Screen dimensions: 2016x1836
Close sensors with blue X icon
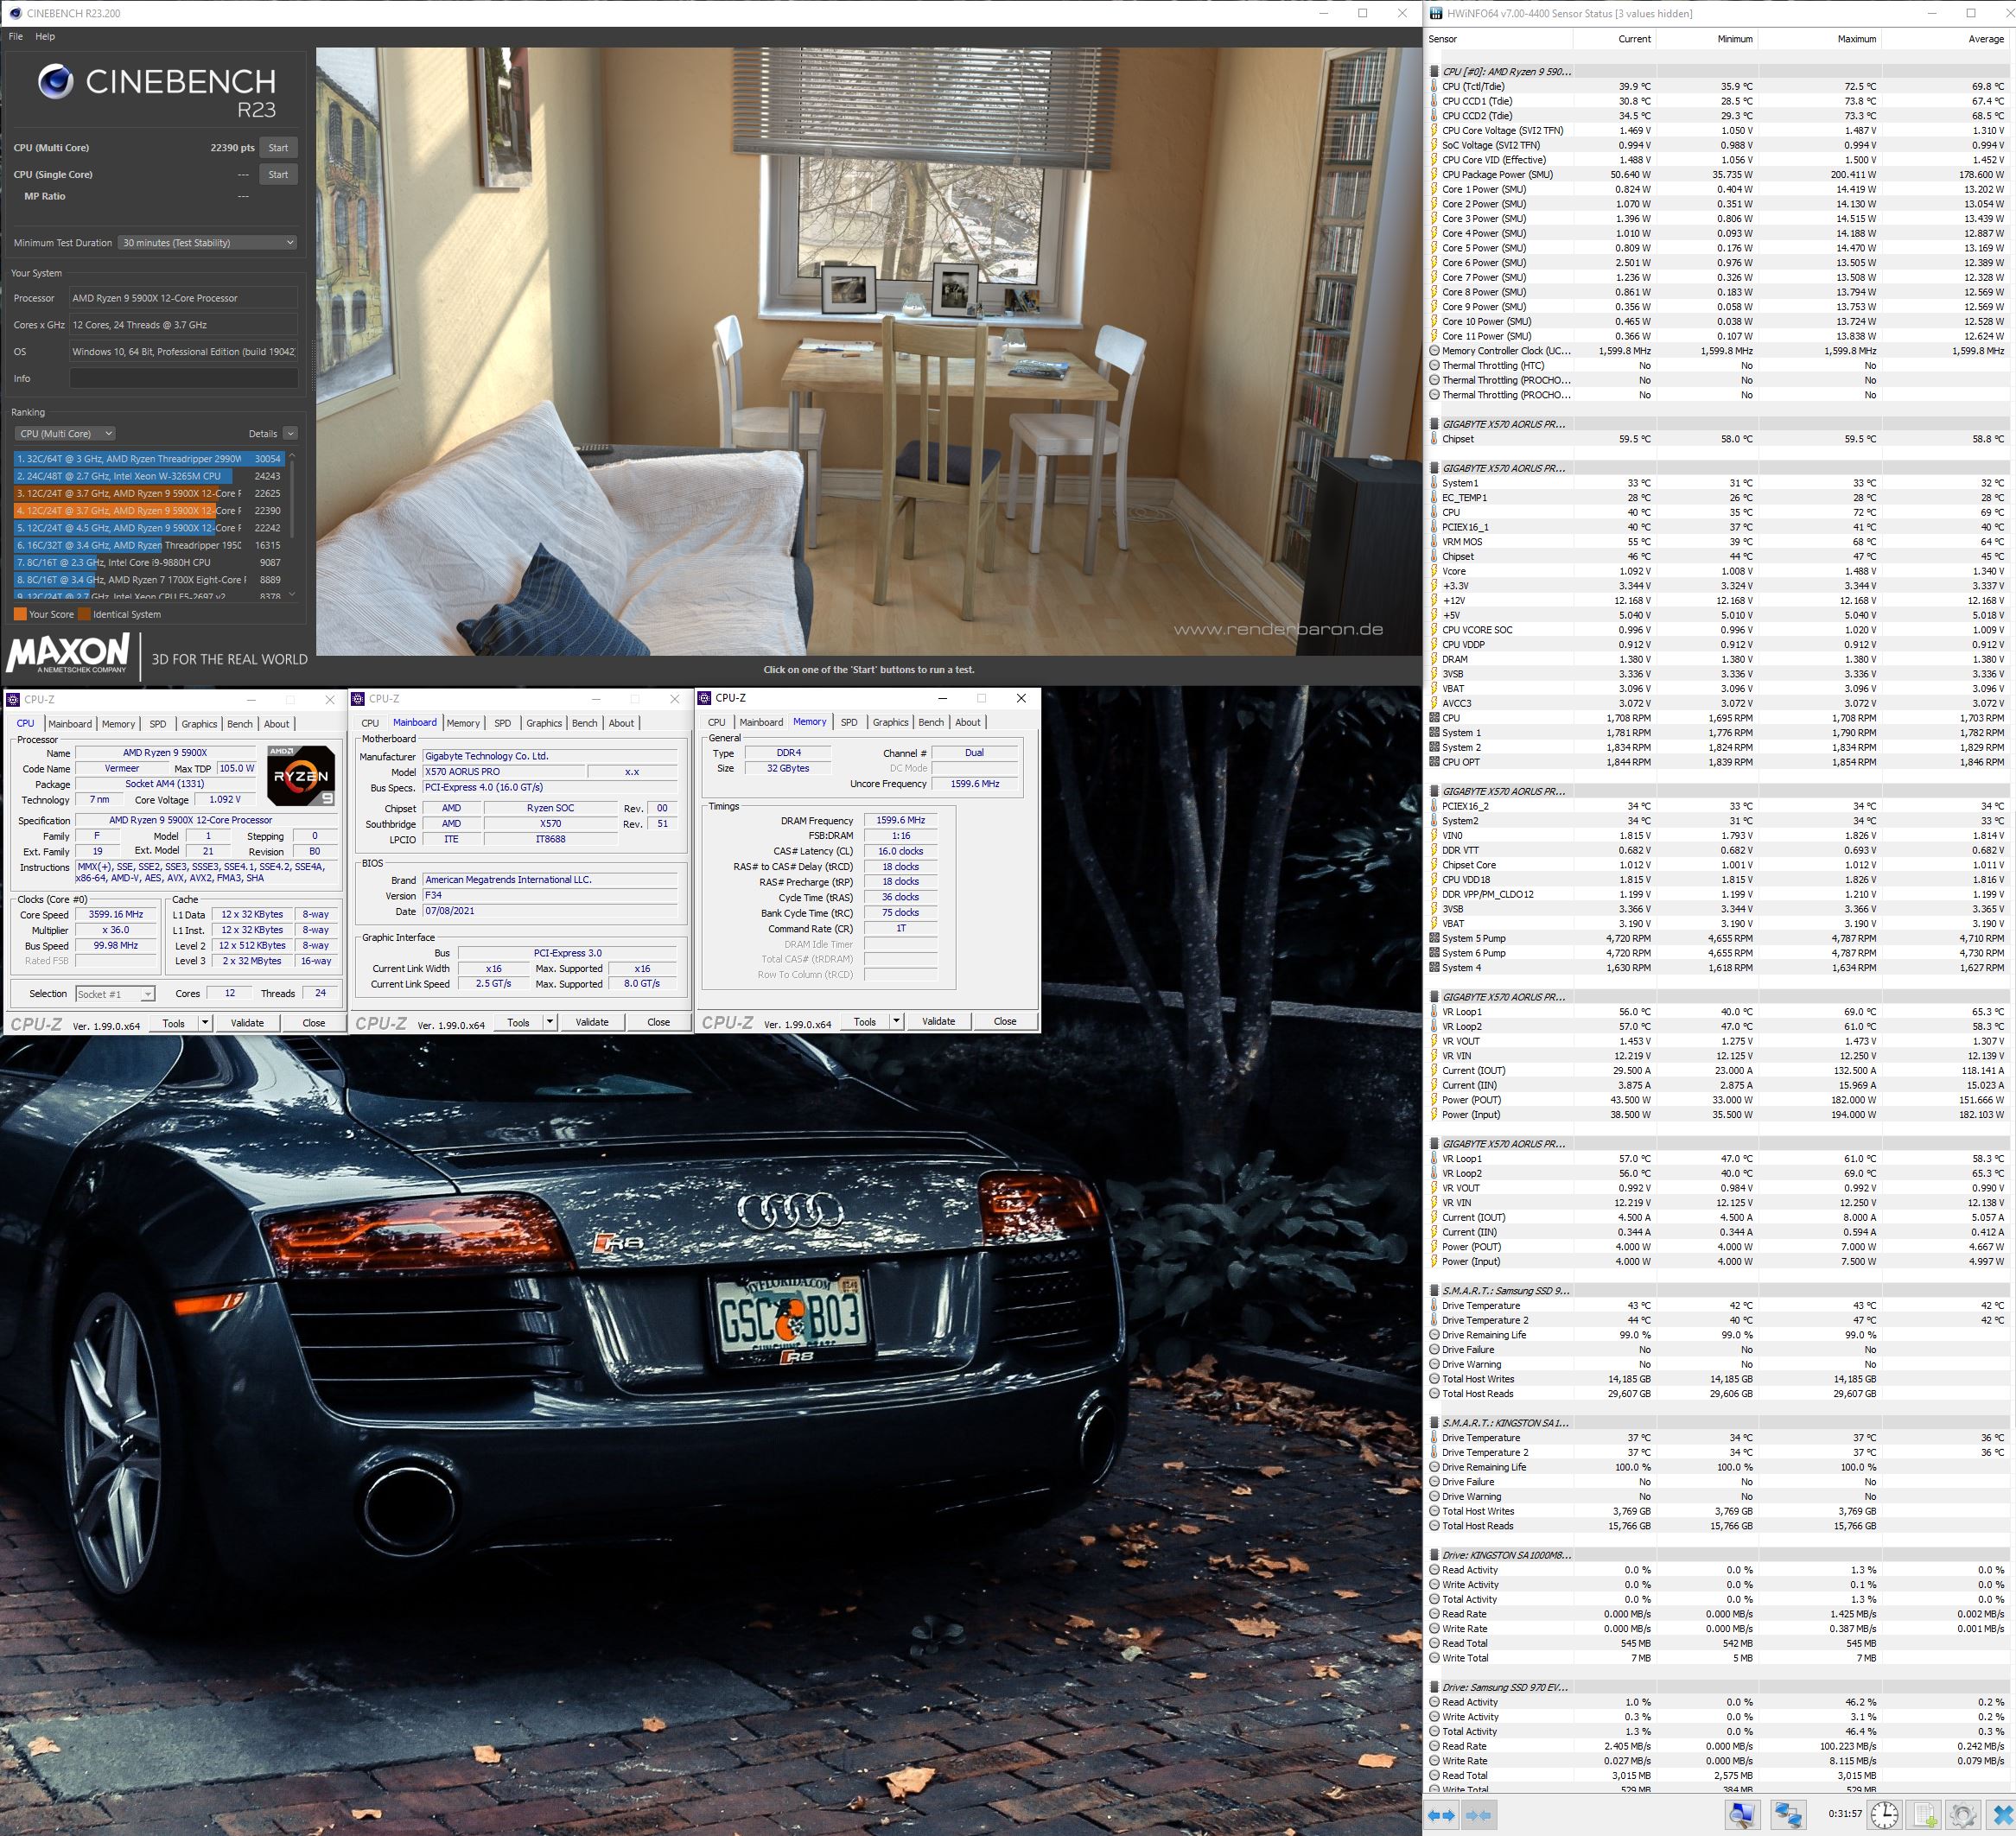tap(2003, 1814)
